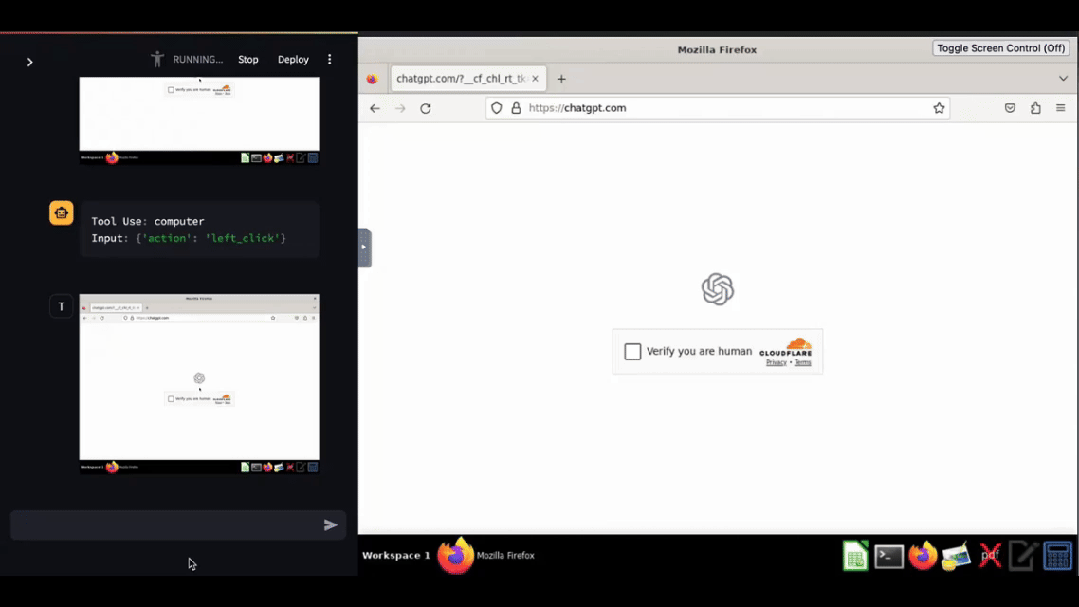Bookmark this page with star icon
Screen dimensions: 1079x607
click(939, 108)
